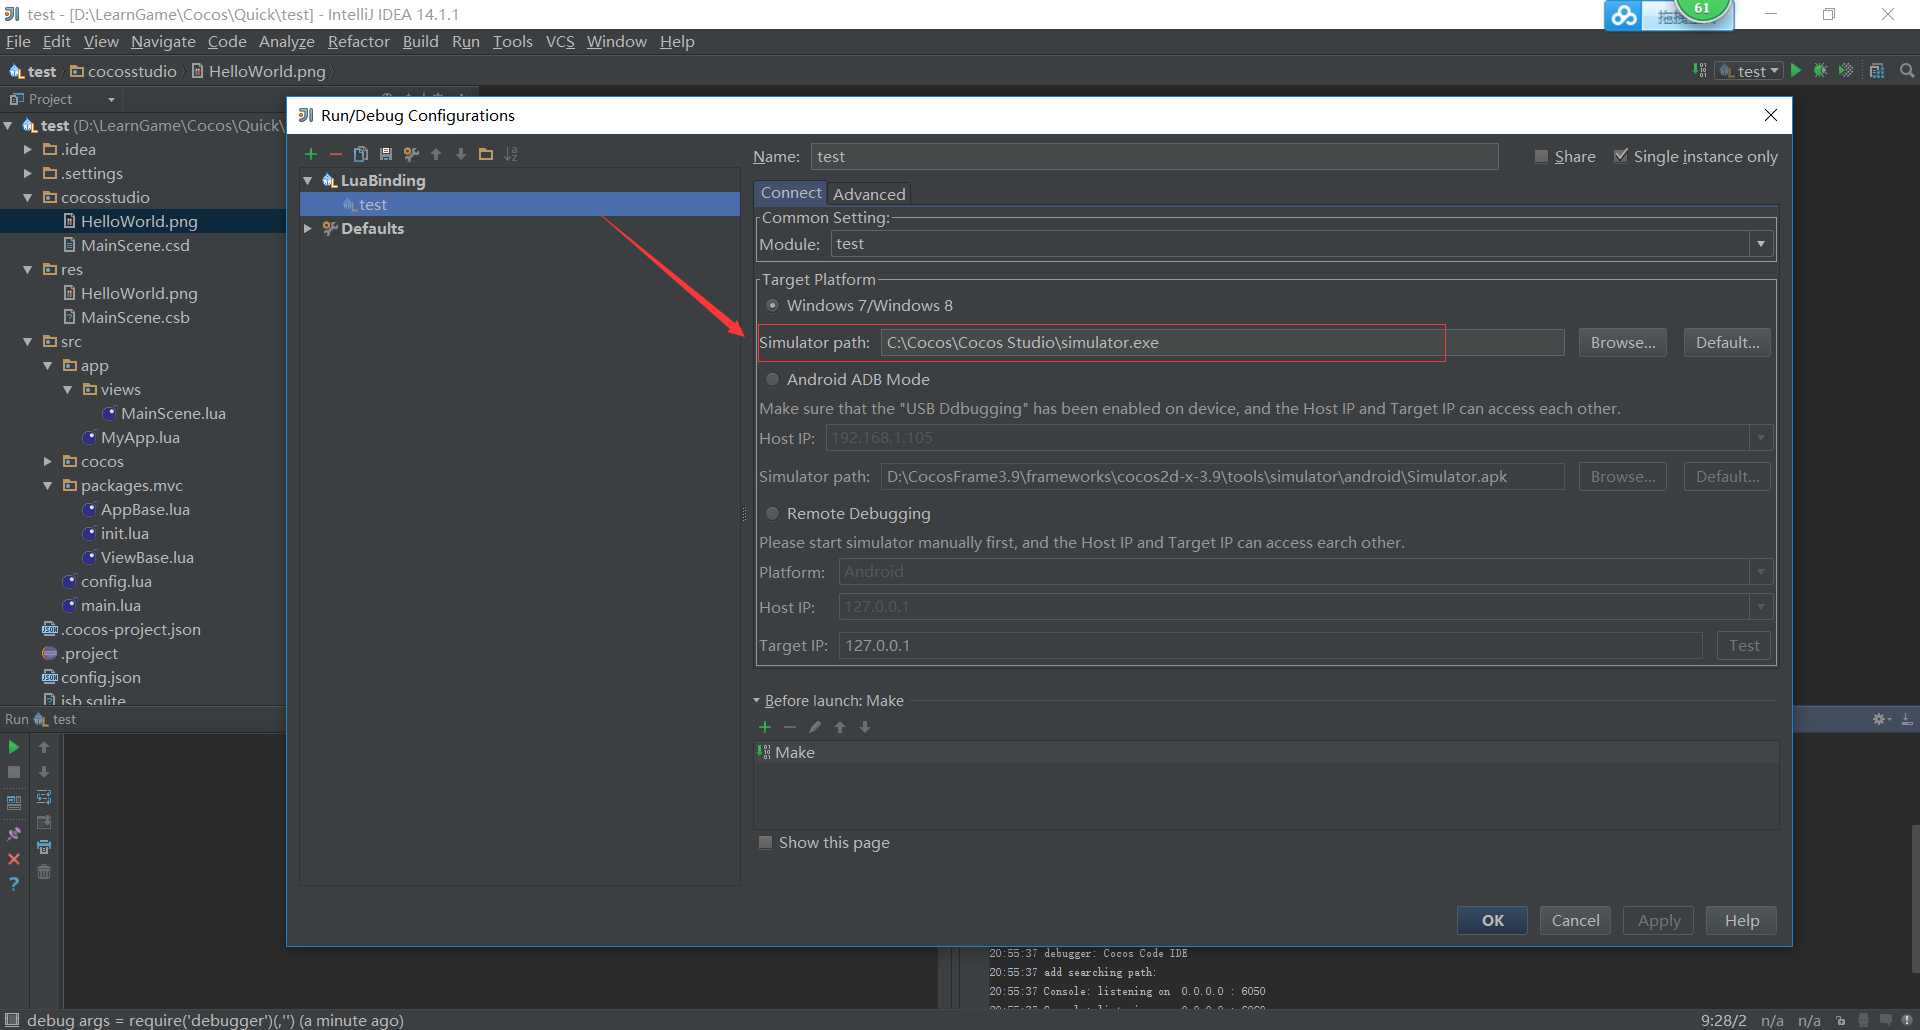
Task: Switch to the Advanced tab
Action: pyautogui.click(x=869, y=194)
